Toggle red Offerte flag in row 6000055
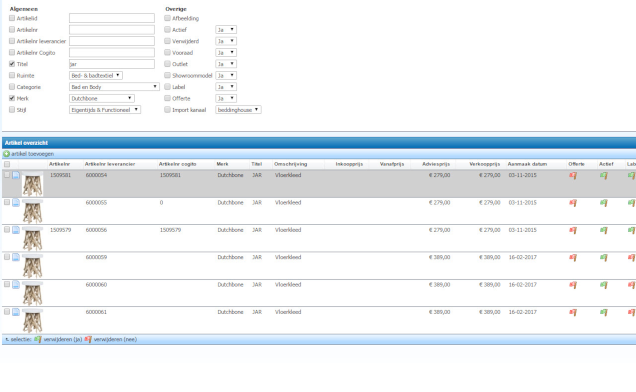This screenshot has height=392, width=636. pyautogui.click(x=573, y=202)
